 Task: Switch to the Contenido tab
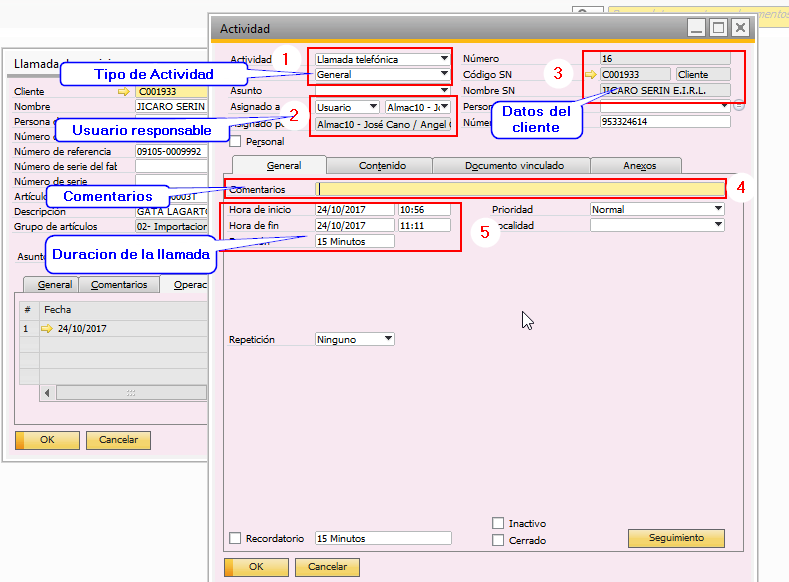point(381,166)
